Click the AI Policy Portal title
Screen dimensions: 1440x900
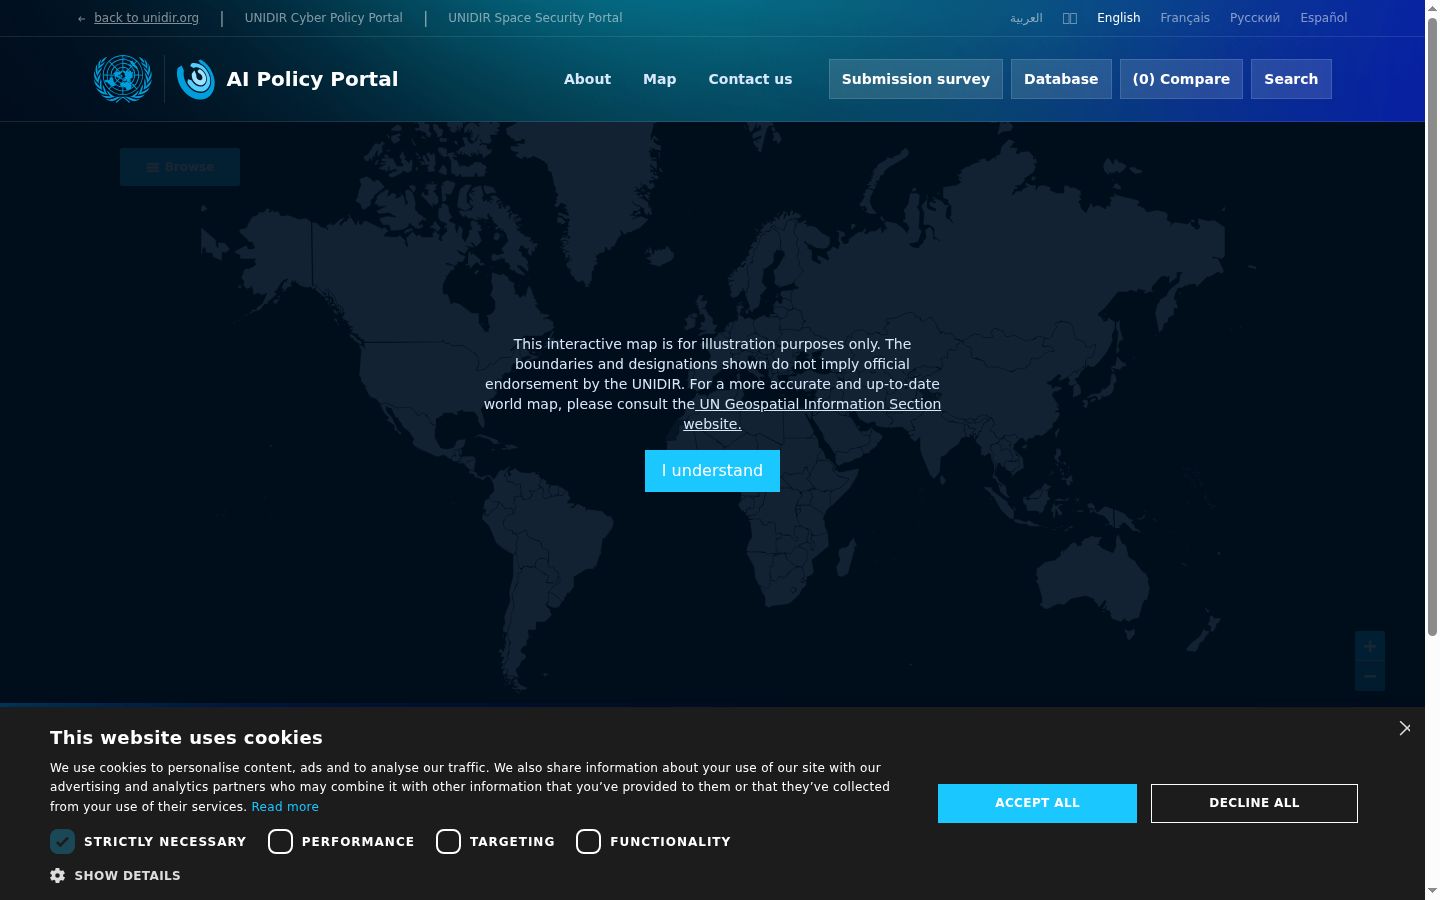coord(312,79)
